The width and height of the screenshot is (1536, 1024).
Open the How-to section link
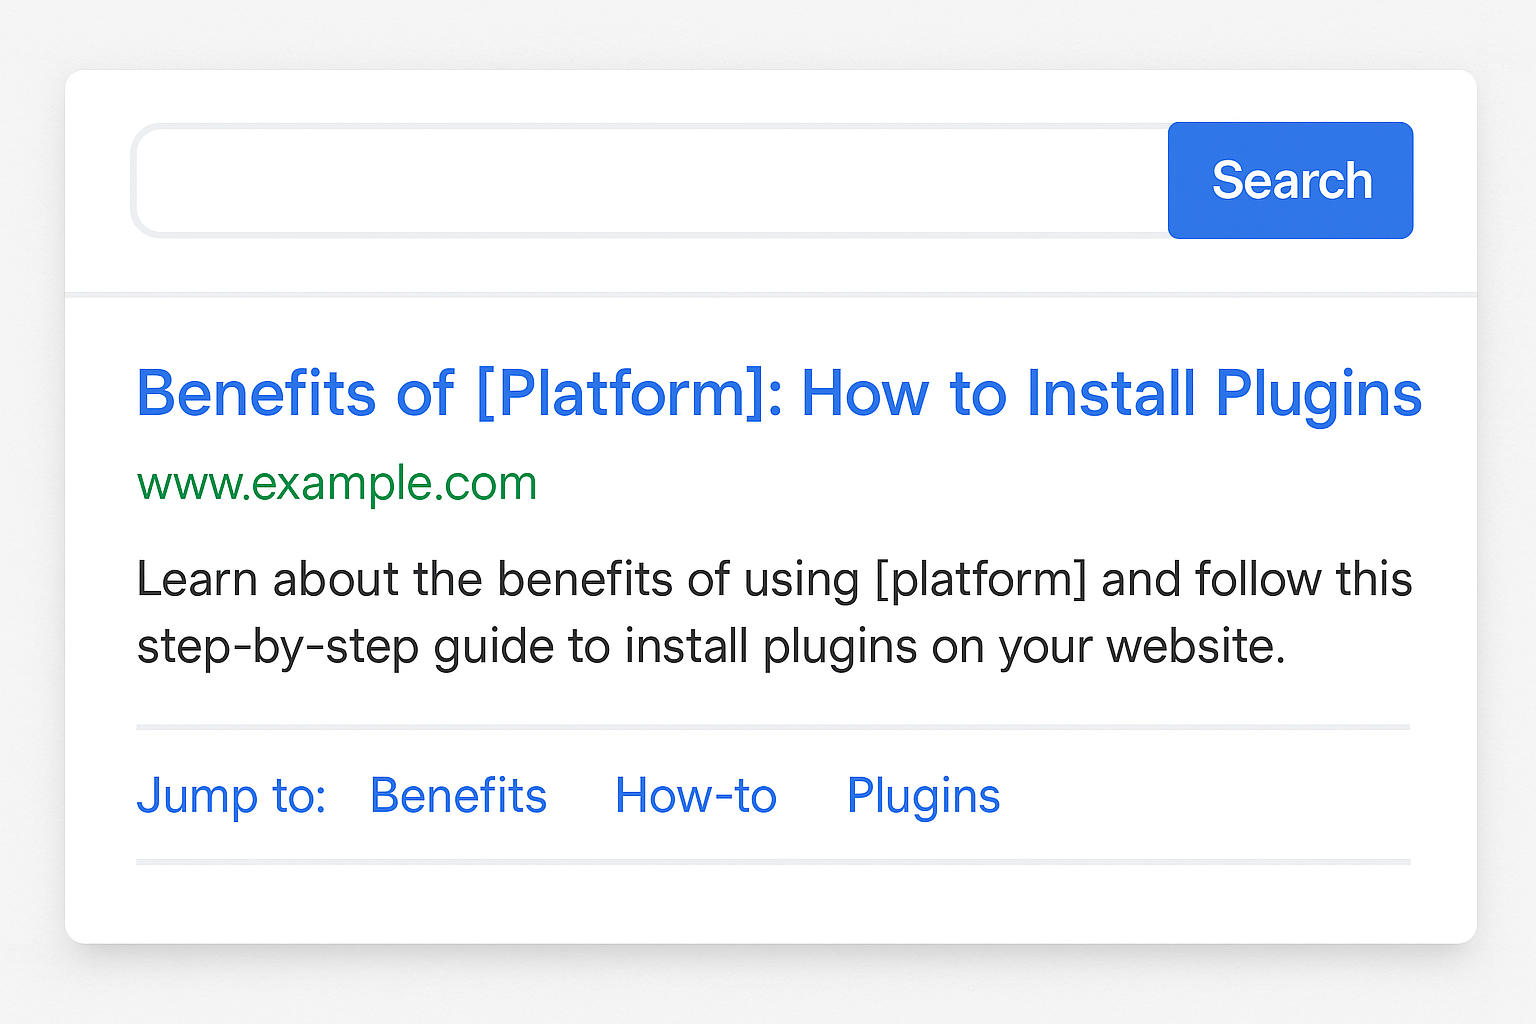tap(695, 796)
